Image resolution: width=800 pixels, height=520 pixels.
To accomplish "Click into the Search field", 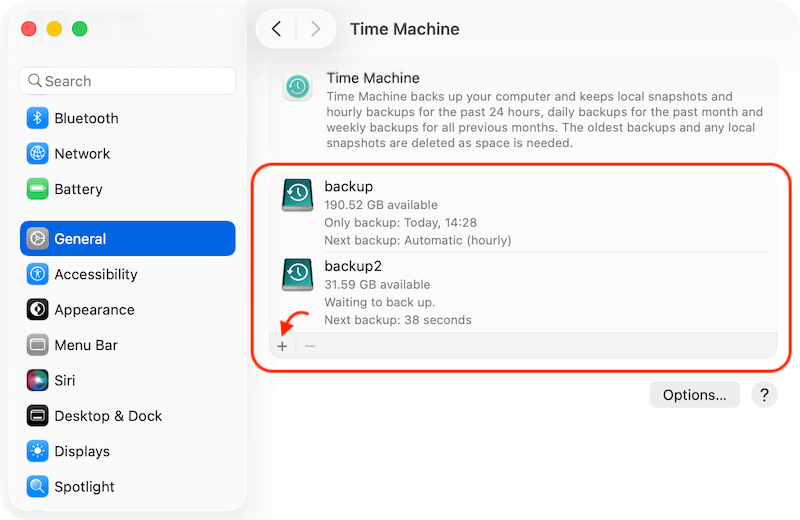I will (x=128, y=81).
